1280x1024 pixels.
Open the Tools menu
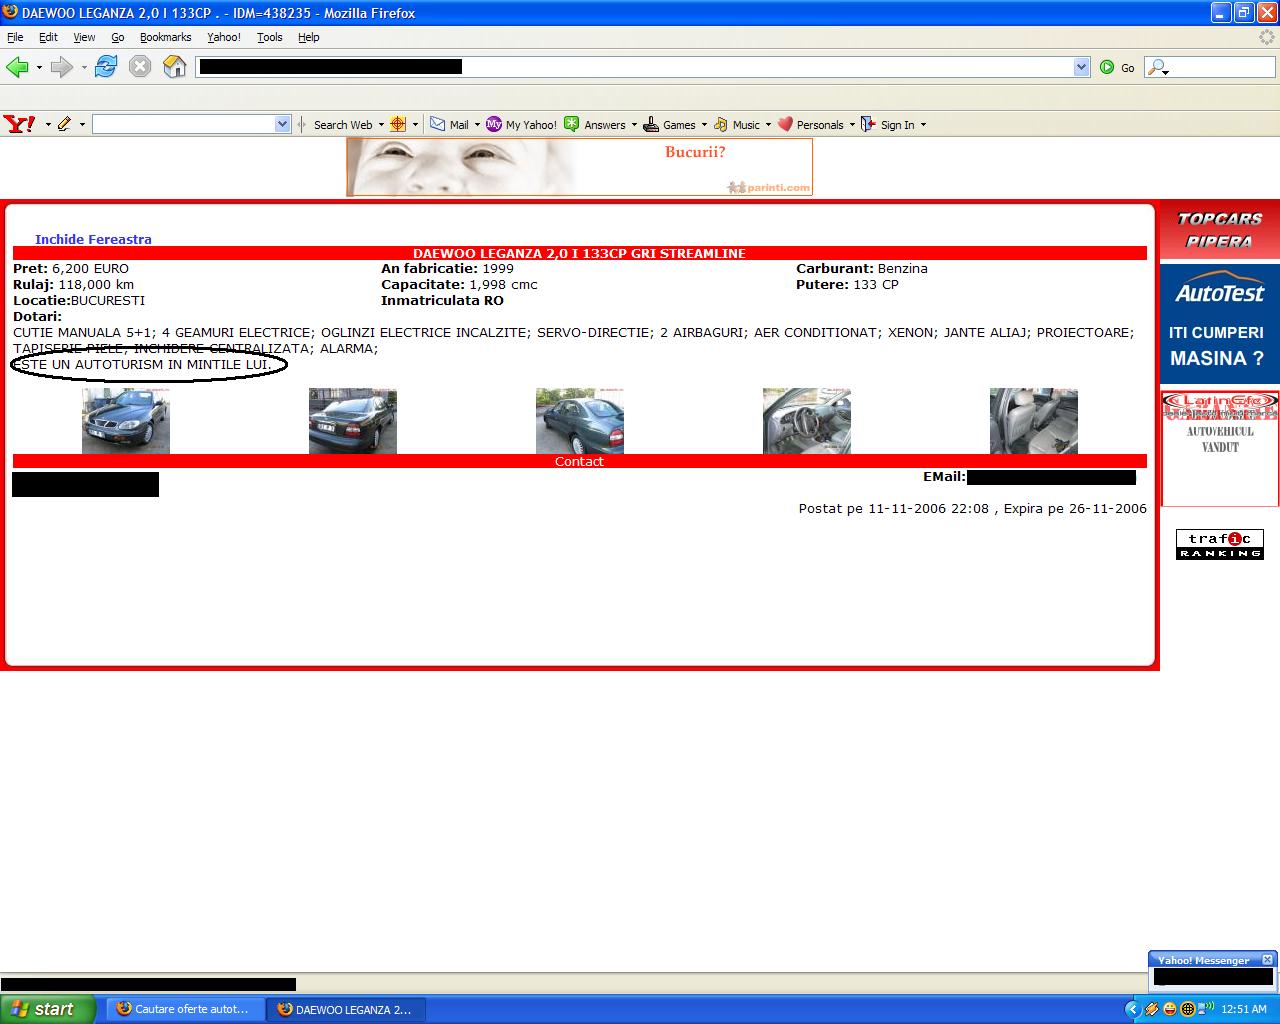[269, 37]
